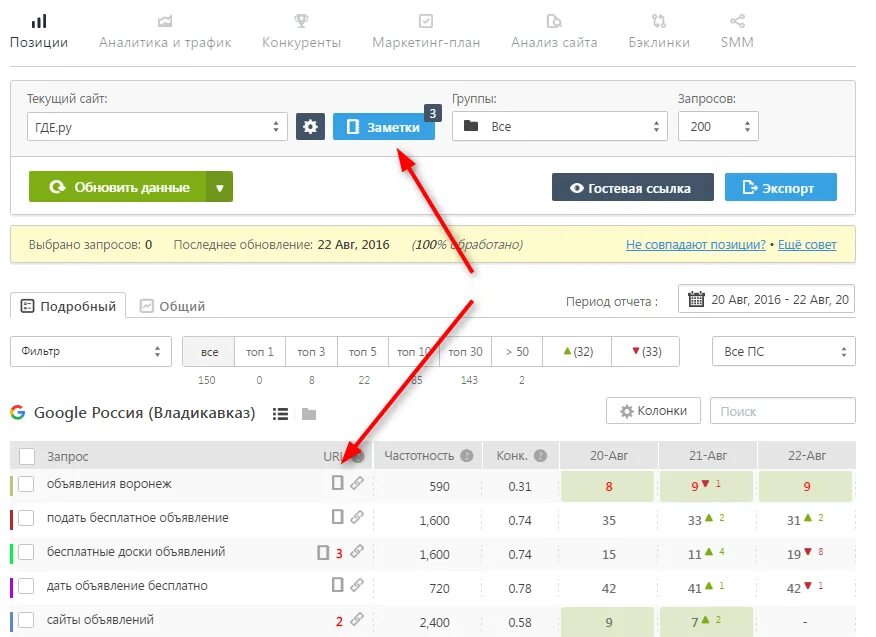Click green color marker of 'бесплатные доски объявлений'
Image resolution: width=876 pixels, height=637 pixels.
click(12, 553)
